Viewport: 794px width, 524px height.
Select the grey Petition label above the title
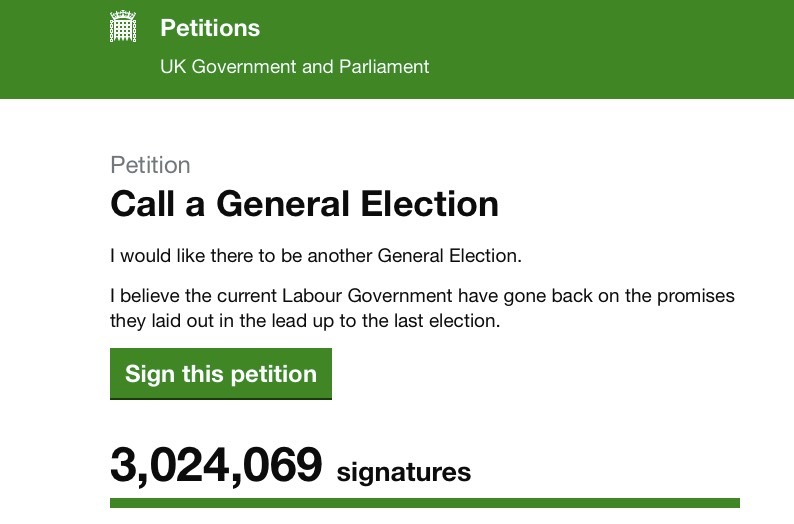click(150, 165)
